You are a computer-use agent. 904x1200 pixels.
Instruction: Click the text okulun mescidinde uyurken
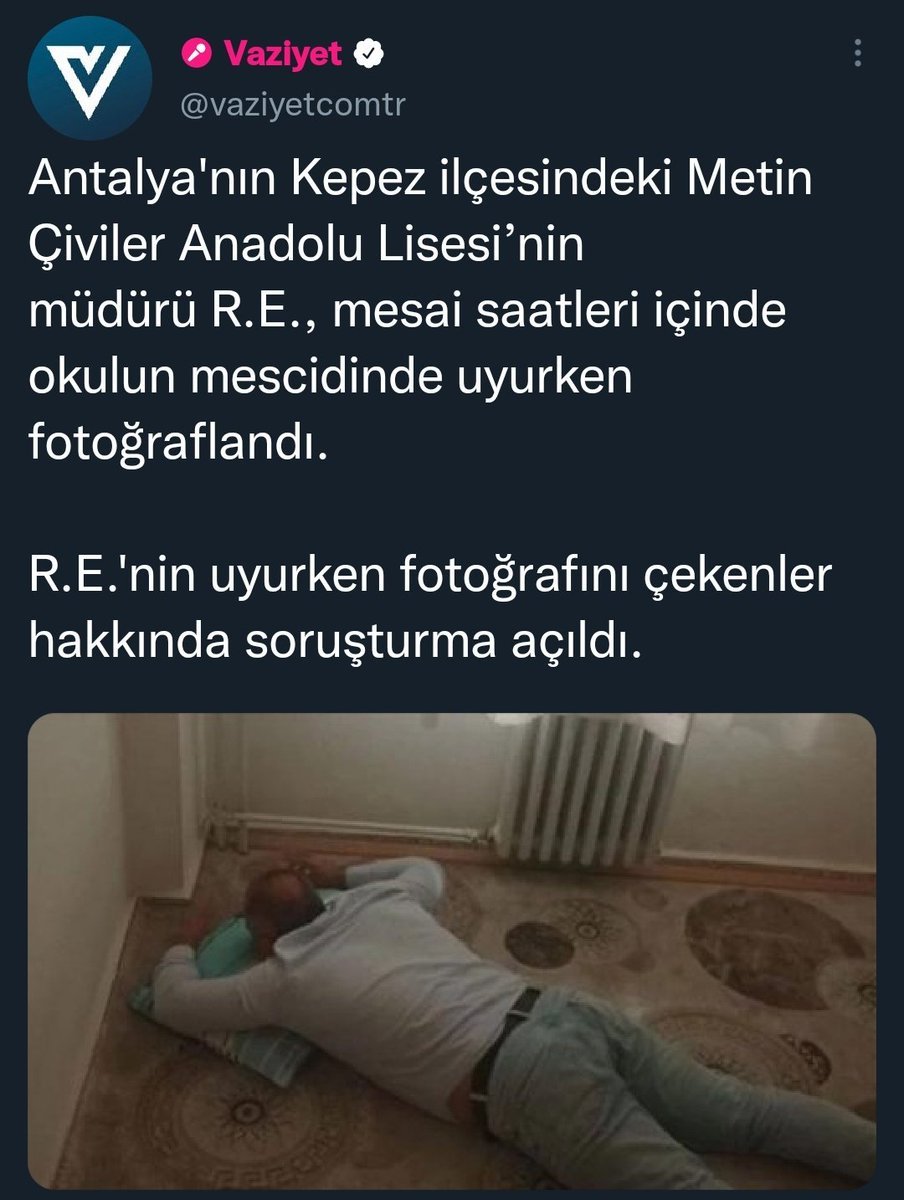(x=331, y=373)
